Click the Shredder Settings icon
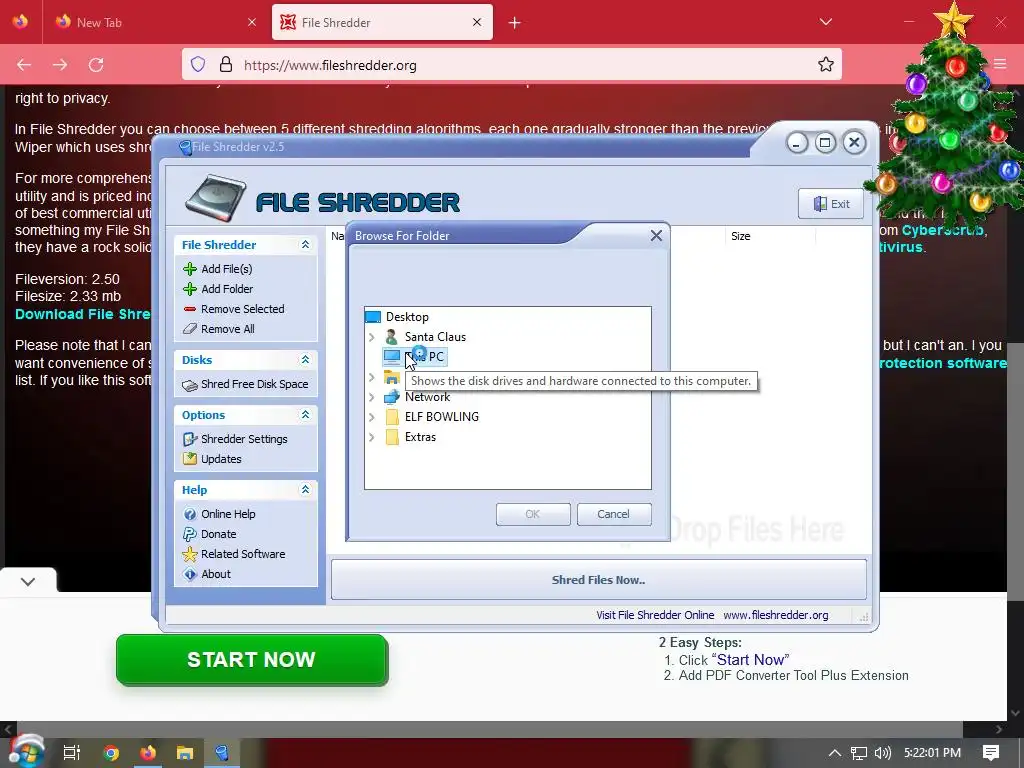1024x768 pixels. [x=190, y=440]
